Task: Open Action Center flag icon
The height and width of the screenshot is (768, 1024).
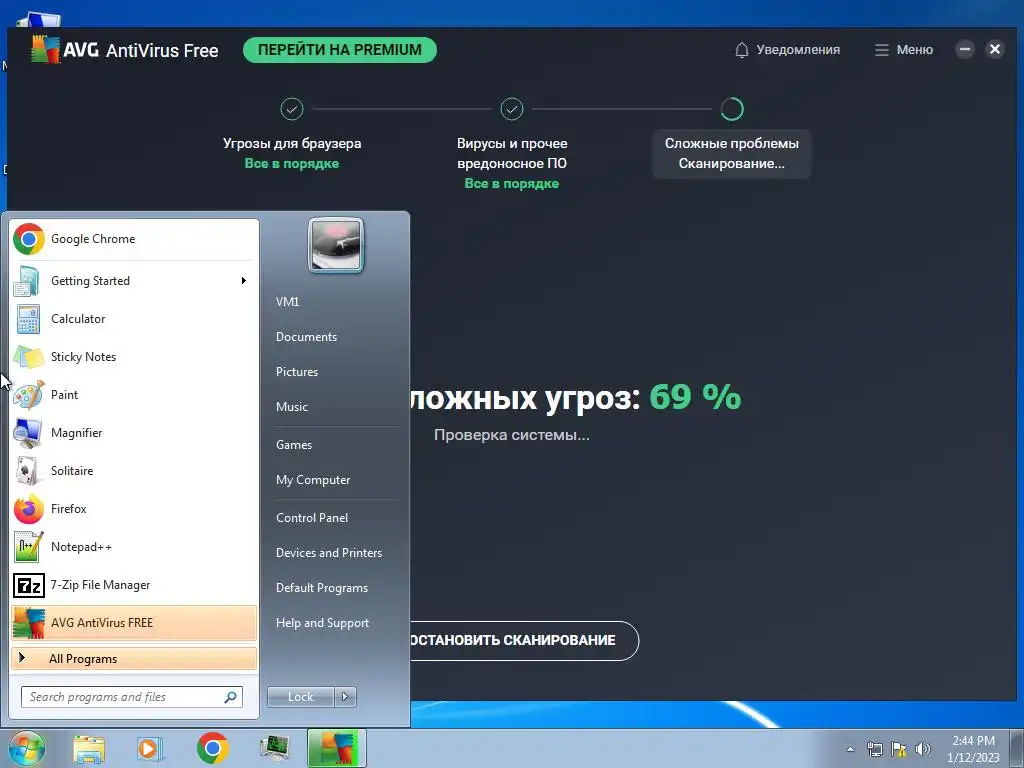Action: point(899,749)
